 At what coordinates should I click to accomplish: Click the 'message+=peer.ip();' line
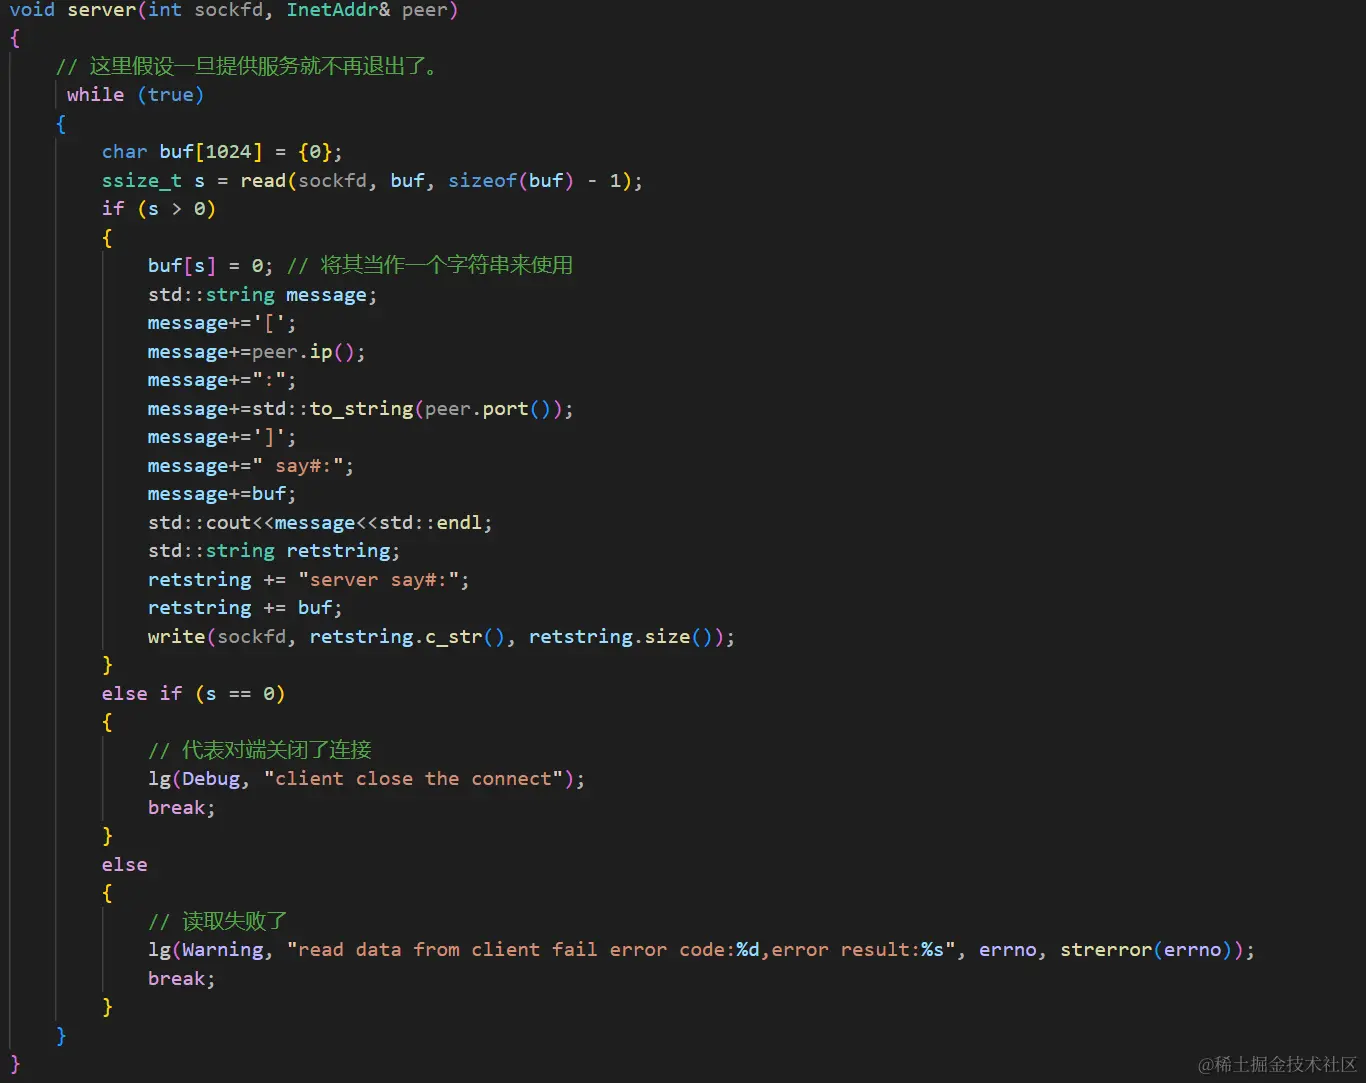[256, 352]
